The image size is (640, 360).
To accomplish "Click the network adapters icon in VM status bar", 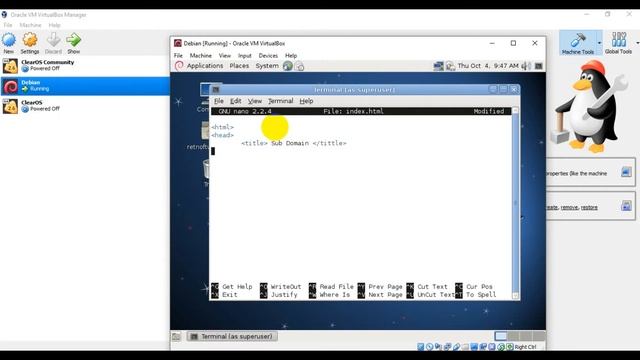I will [447, 347].
